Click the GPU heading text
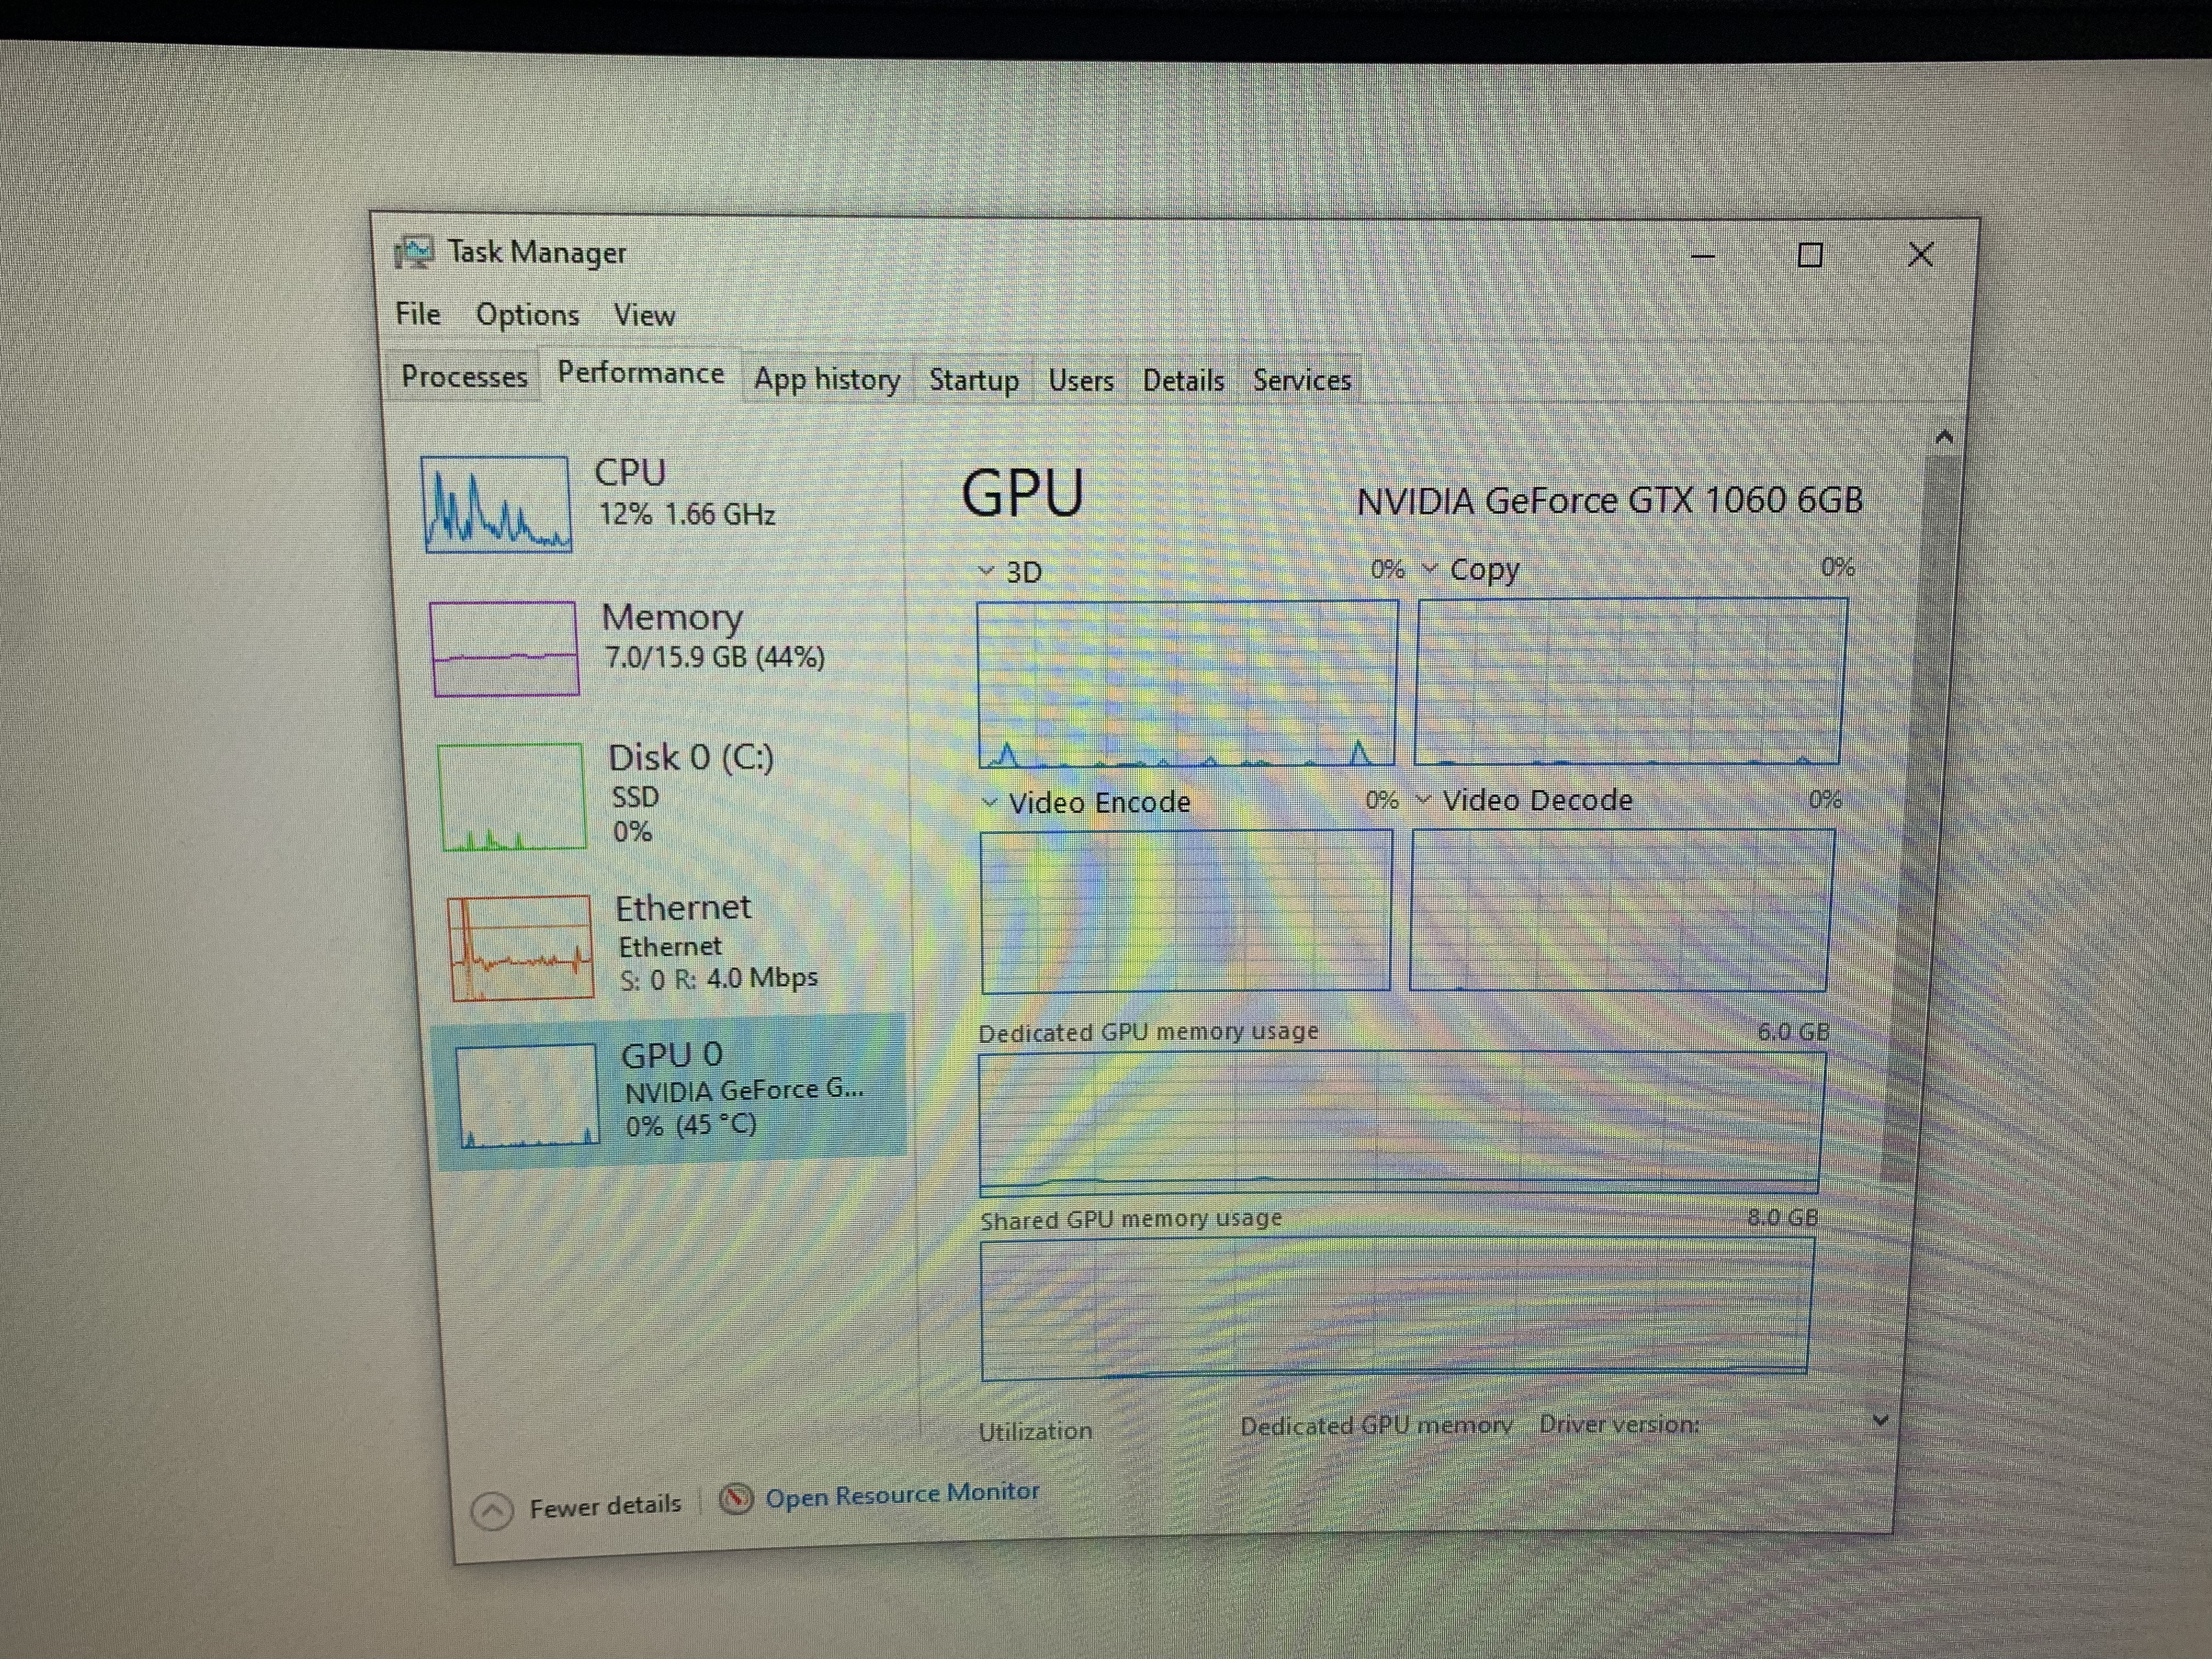The width and height of the screenshot is (2212, 1659). tap(1022, 493)
